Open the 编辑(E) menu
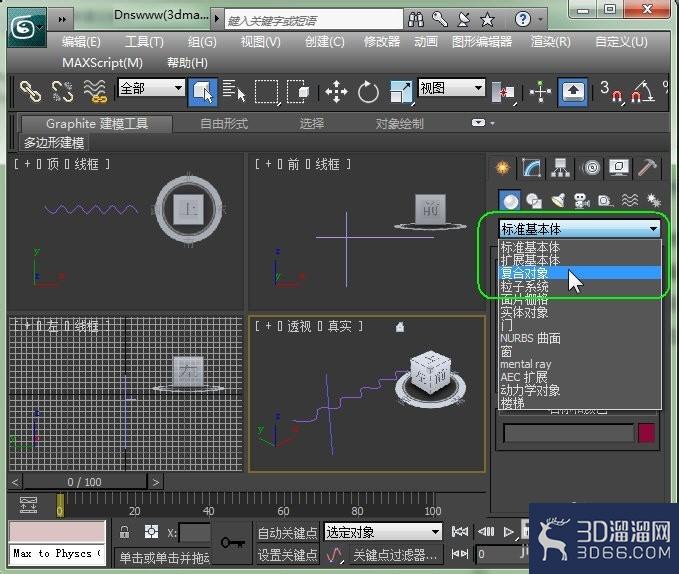The width and height of the screenshot is (679, 574). (81, 42)
